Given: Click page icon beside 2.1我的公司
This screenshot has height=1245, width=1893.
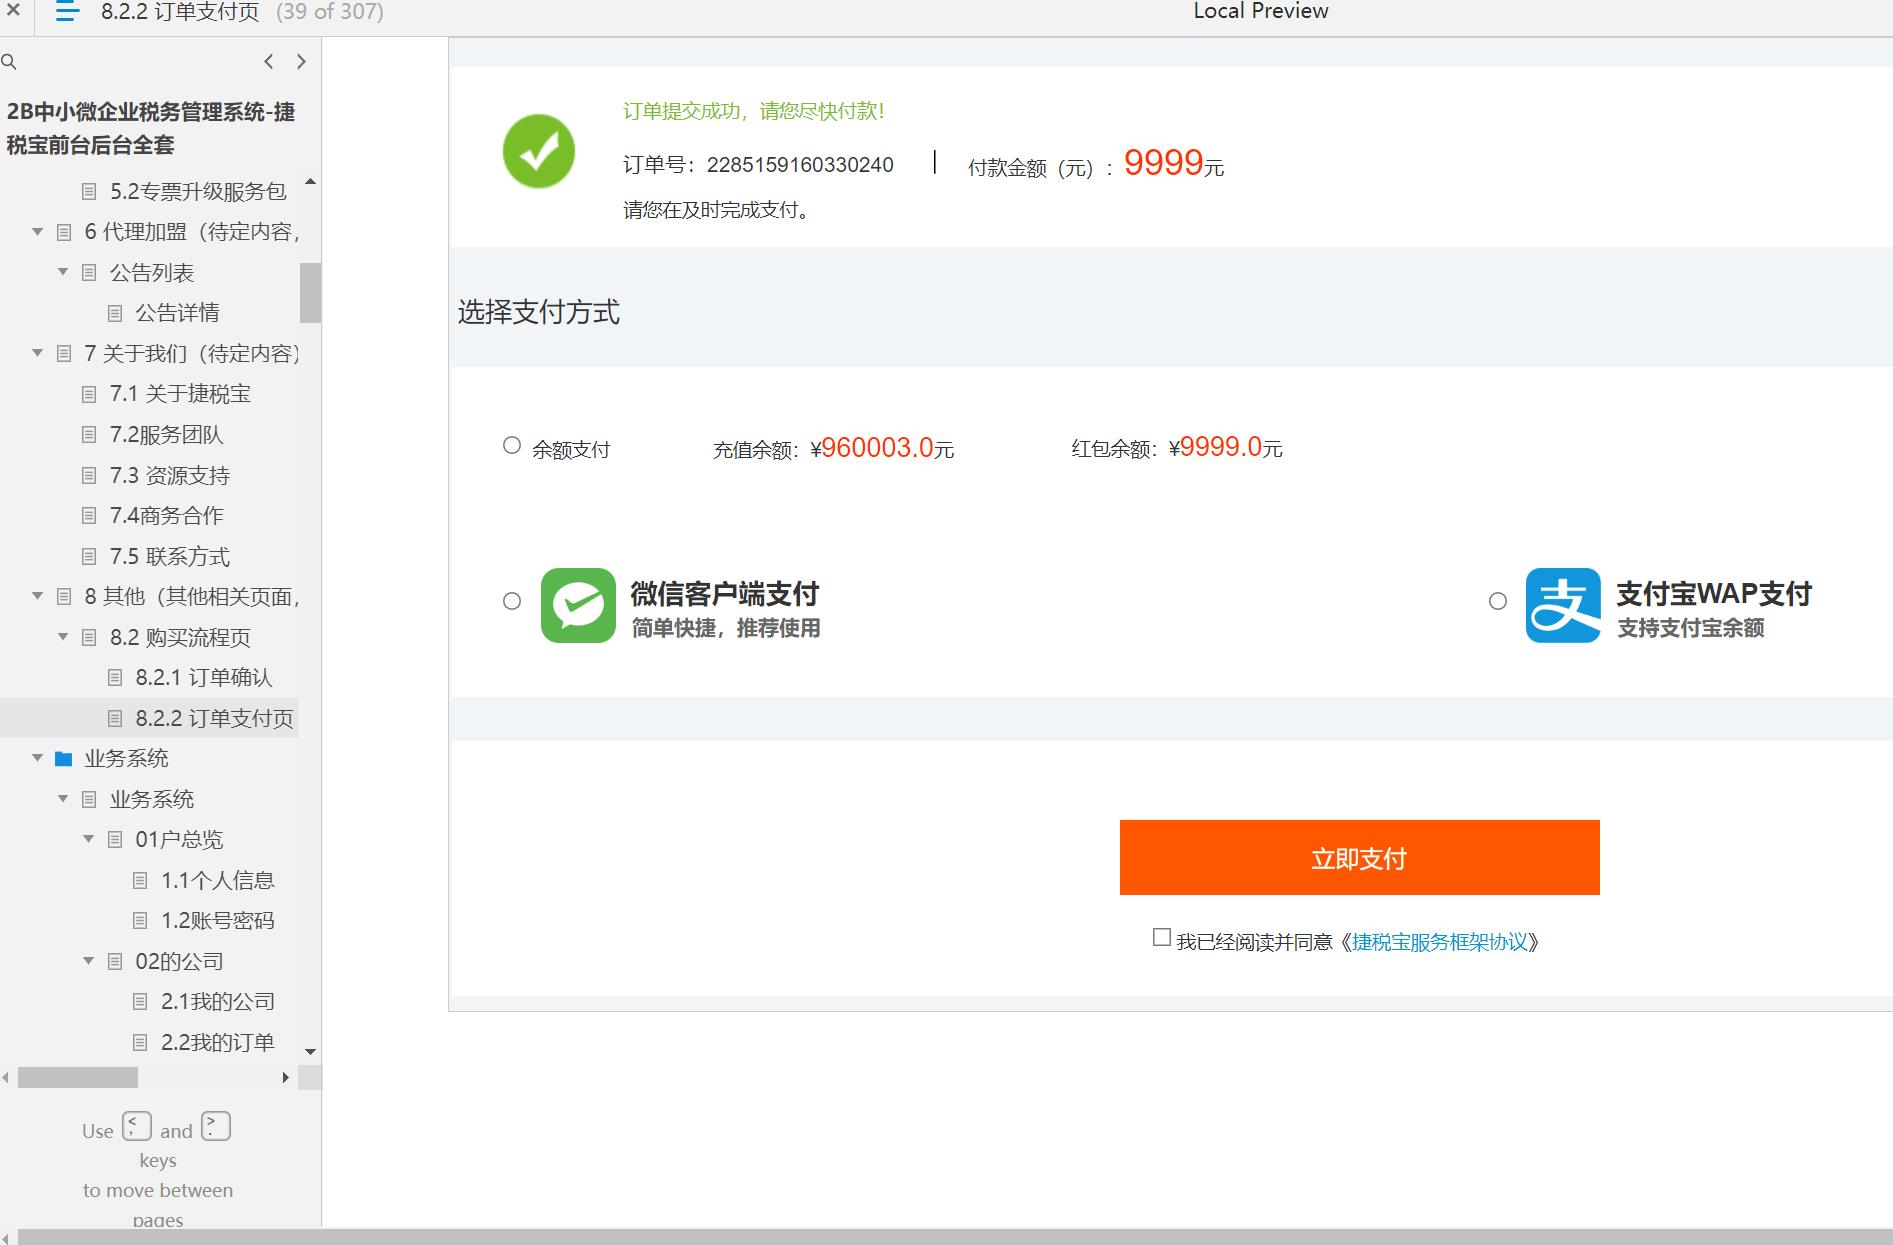Looking at the screenshot, I should [141, 1002].
